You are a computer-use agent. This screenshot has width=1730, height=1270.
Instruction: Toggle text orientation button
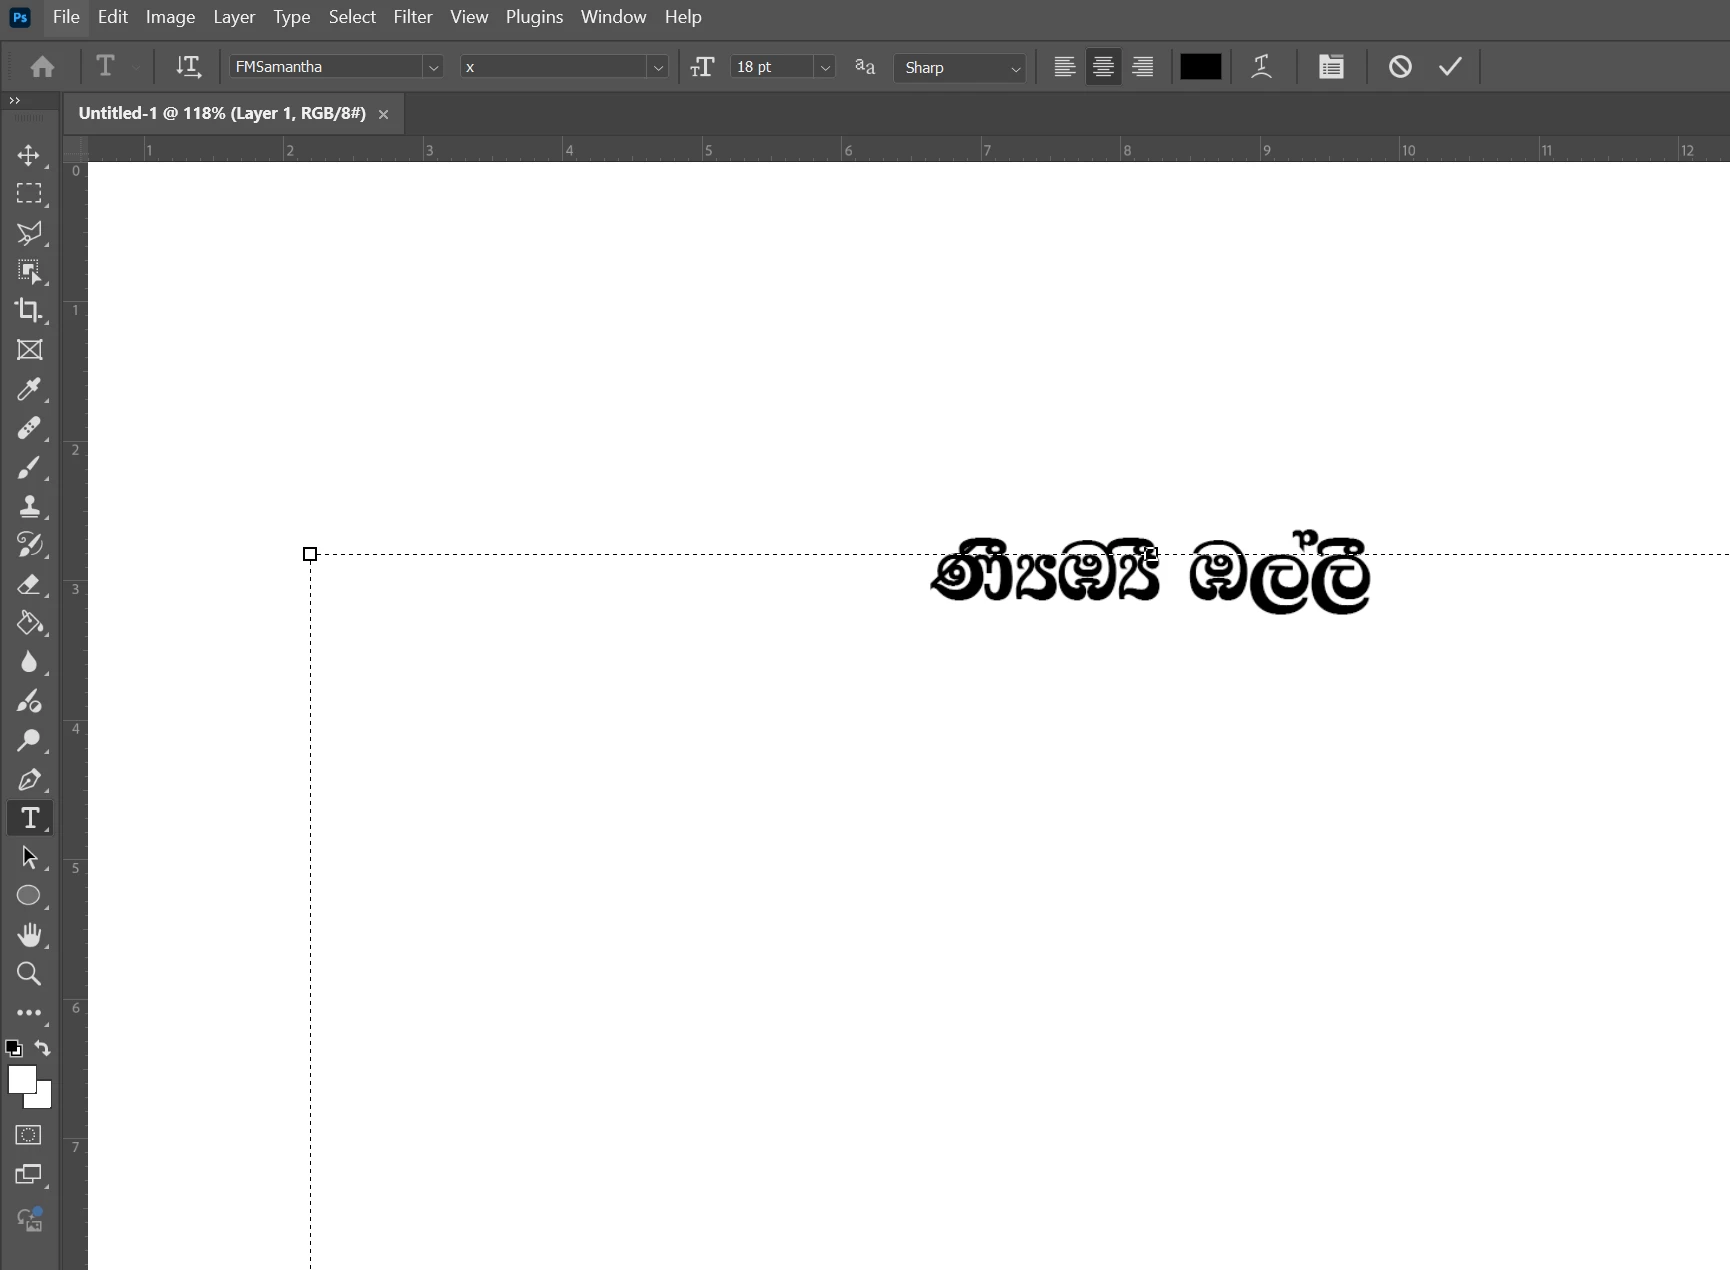[x=188, y=67]
